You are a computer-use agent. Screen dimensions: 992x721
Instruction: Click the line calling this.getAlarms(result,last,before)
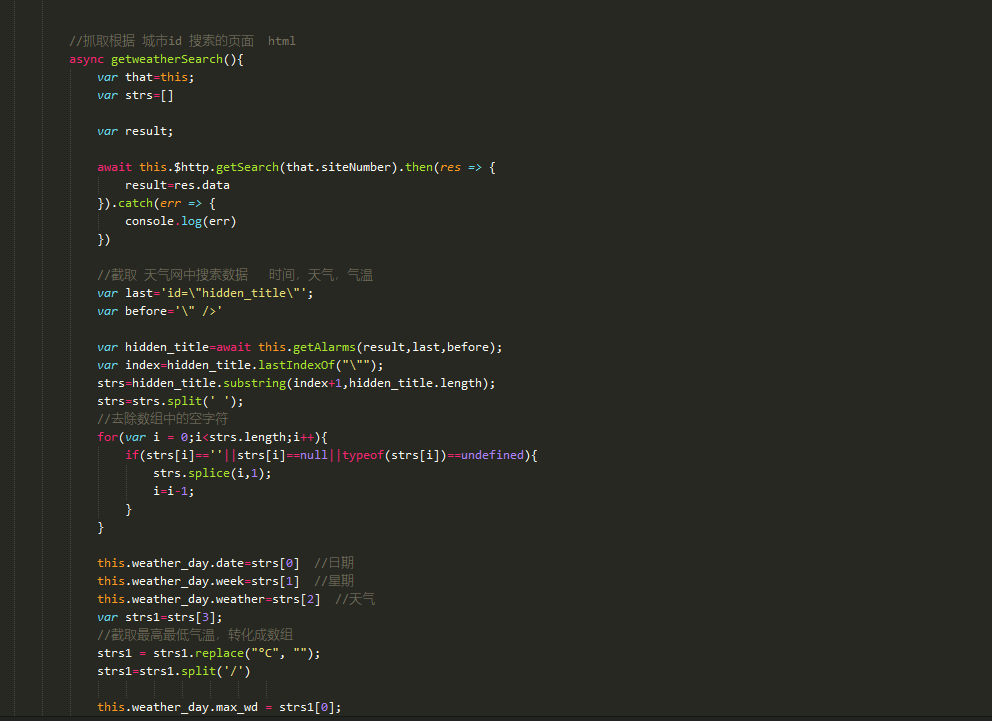point(300,347)
